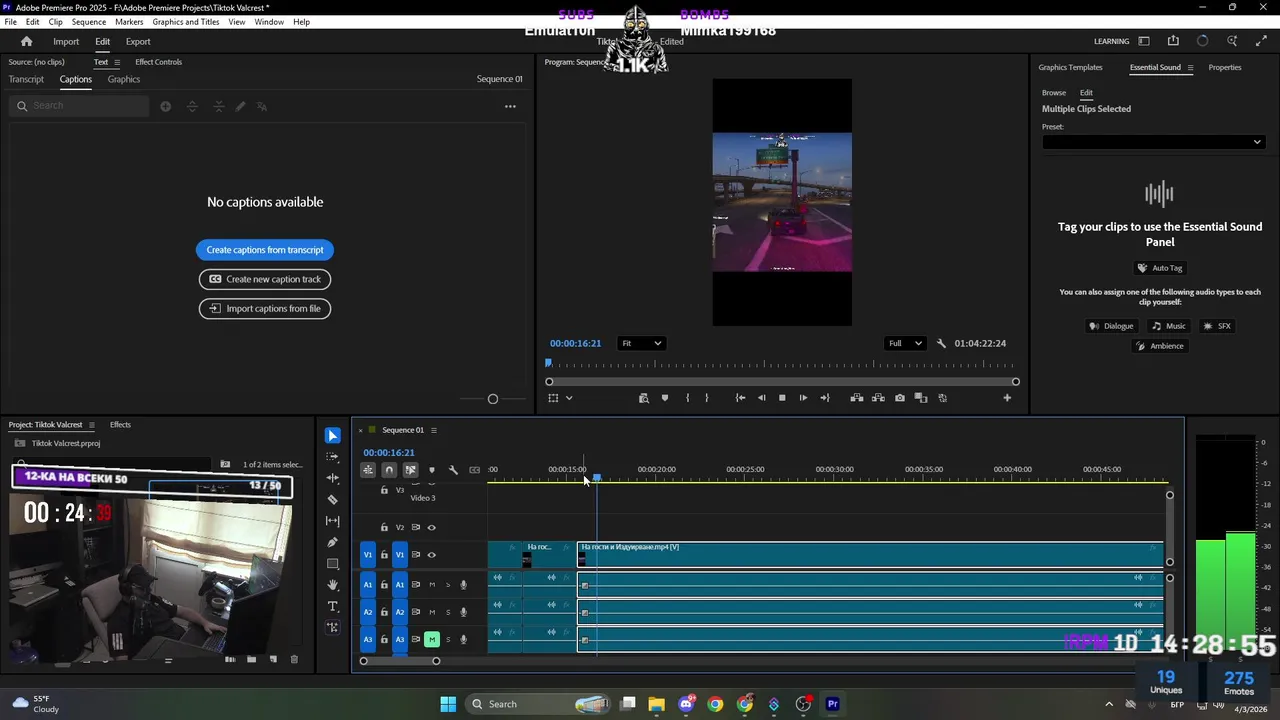Assign the Dialogue audio type

coord(1112,326)
